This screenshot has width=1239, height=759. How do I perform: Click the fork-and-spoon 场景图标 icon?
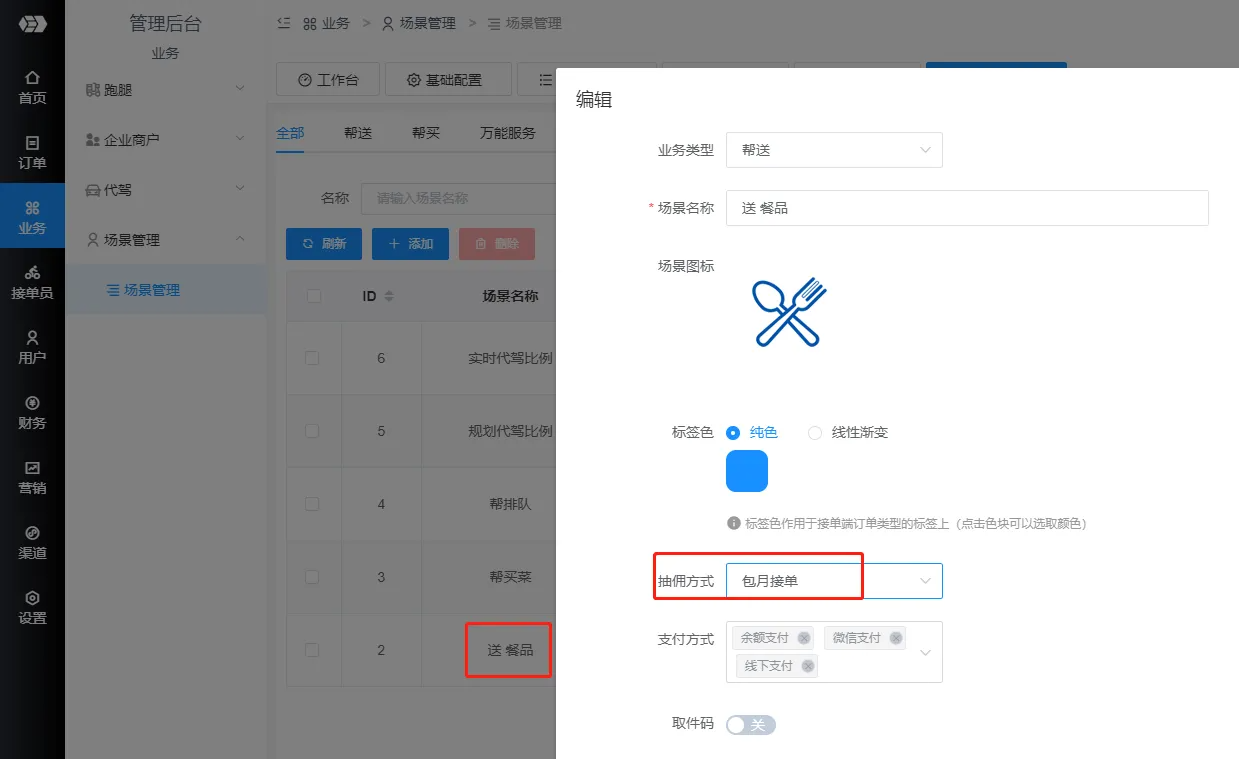(x=787, y=312)
